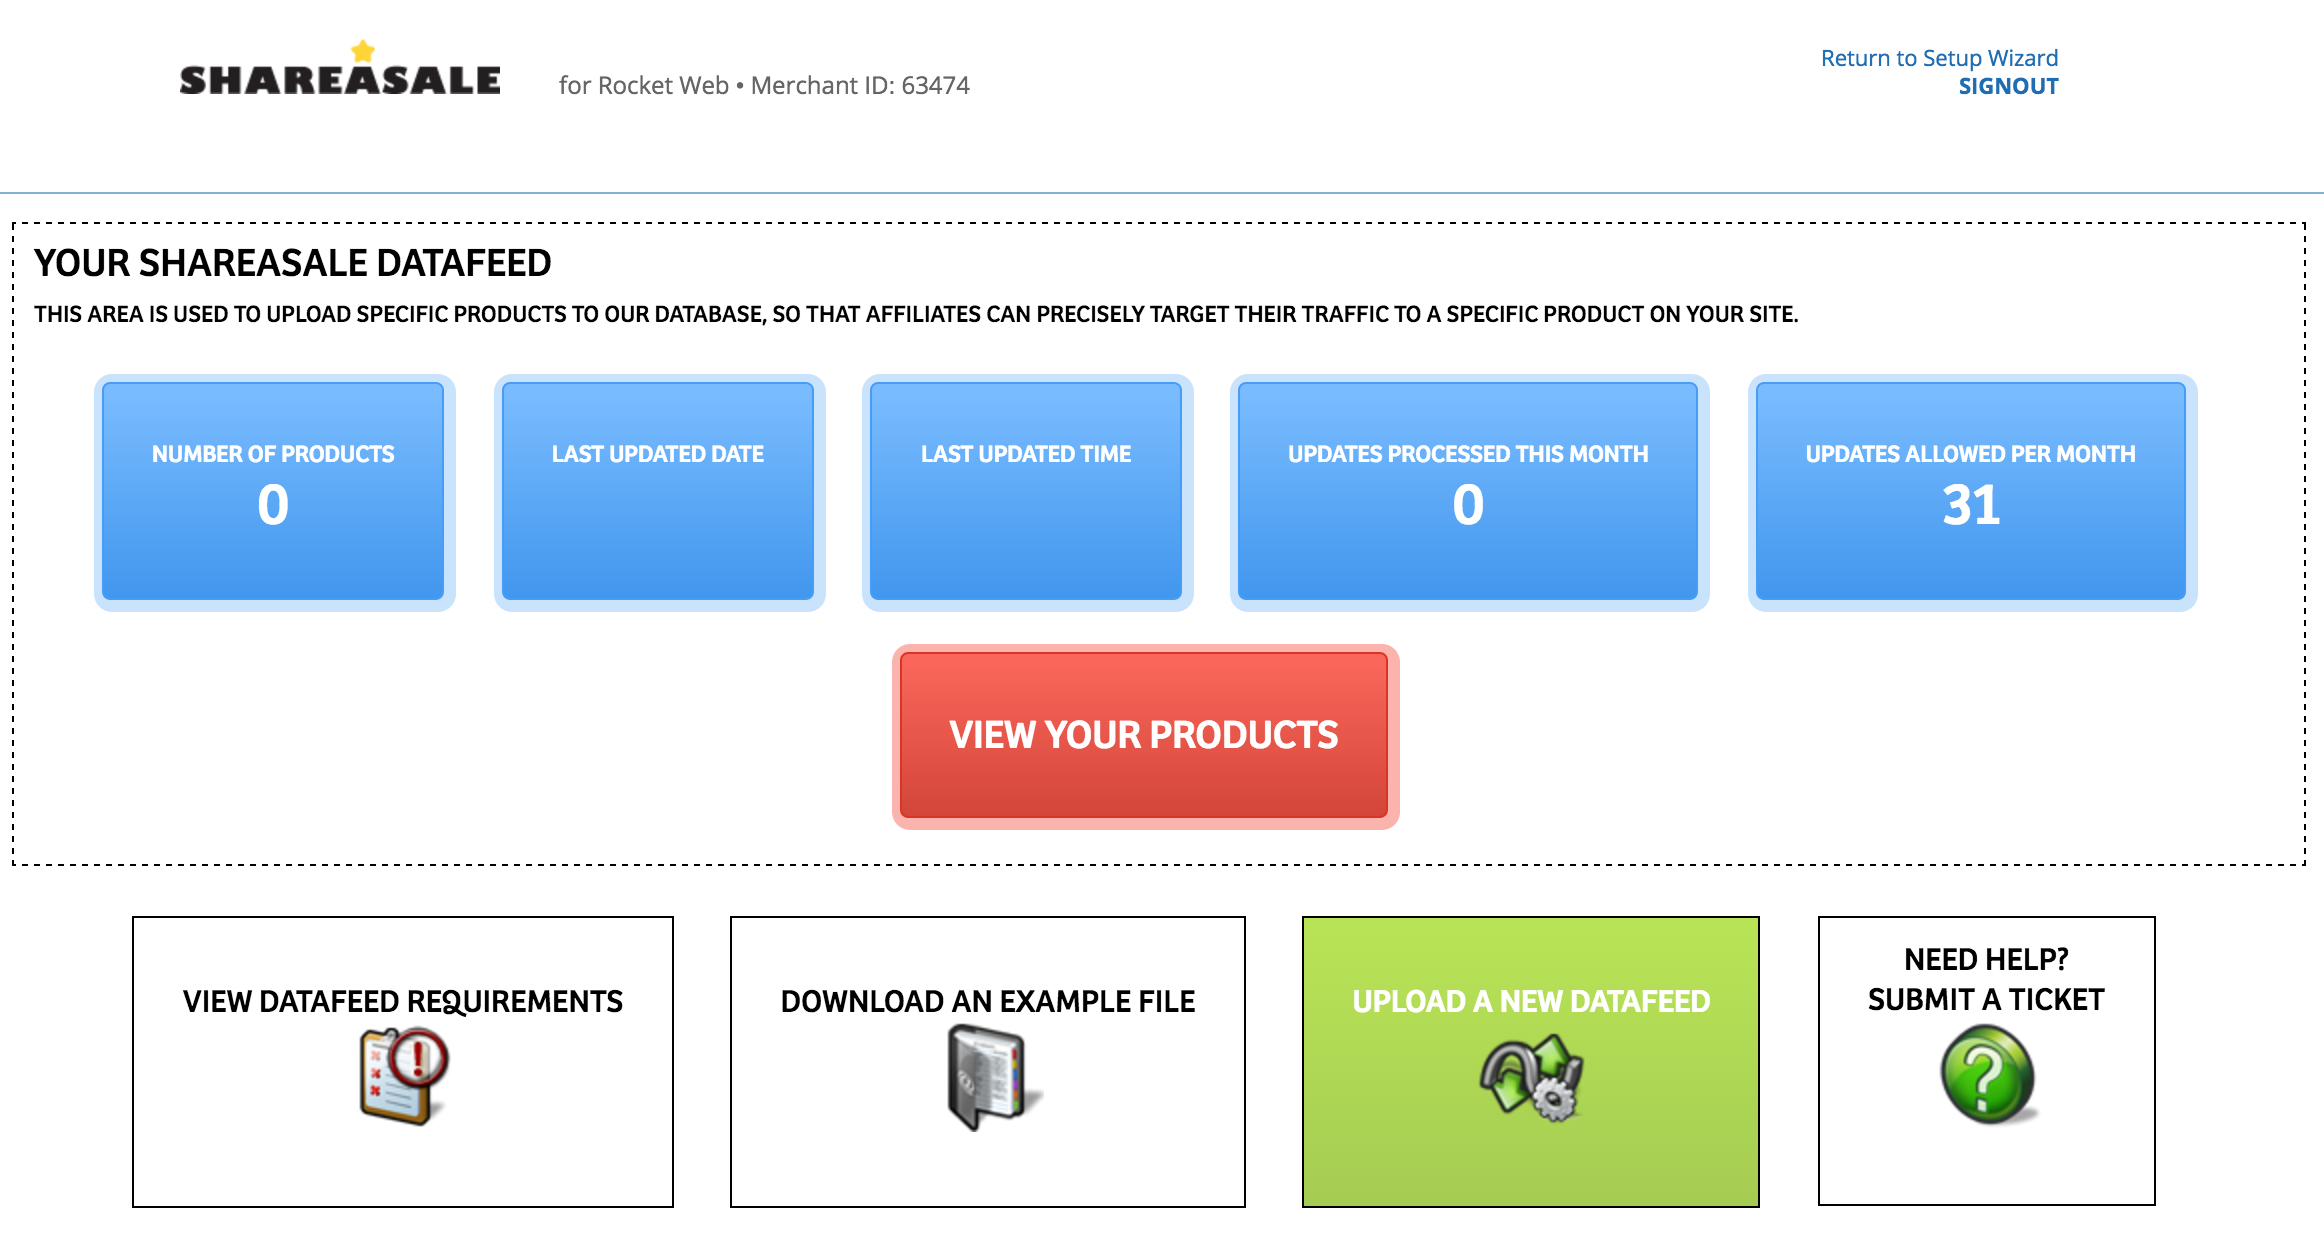The image size is (2324, 1236).
Task: Click the Your ShareASale Datafeed heading
Action: point(293,263)
